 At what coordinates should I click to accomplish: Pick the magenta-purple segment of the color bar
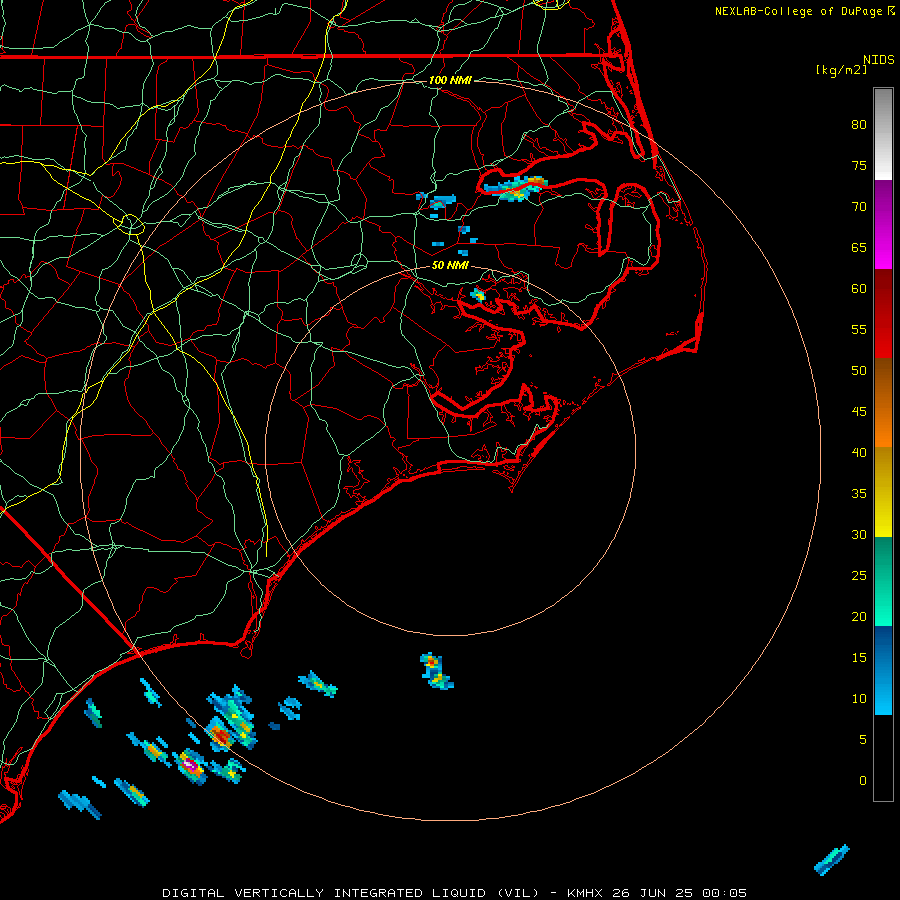click(883, 224)
